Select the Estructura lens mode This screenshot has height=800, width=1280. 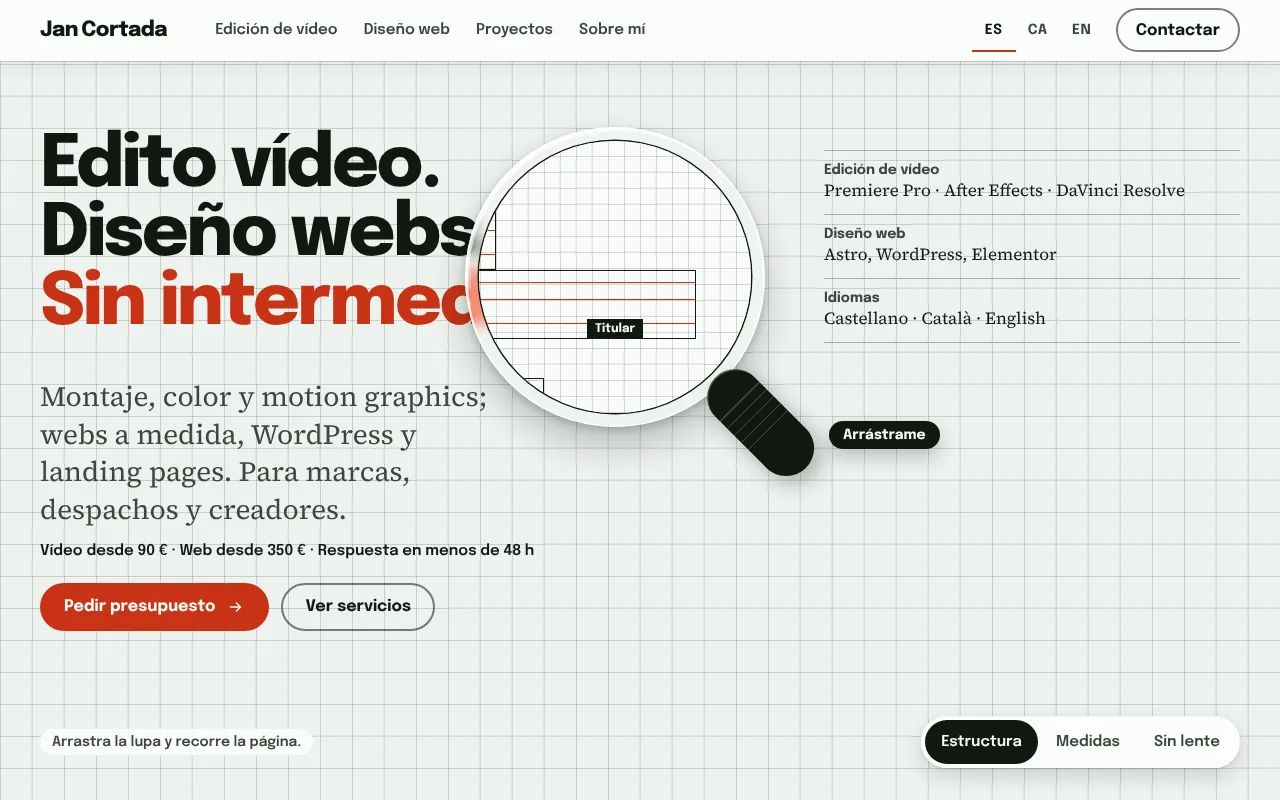pos(981,741)
